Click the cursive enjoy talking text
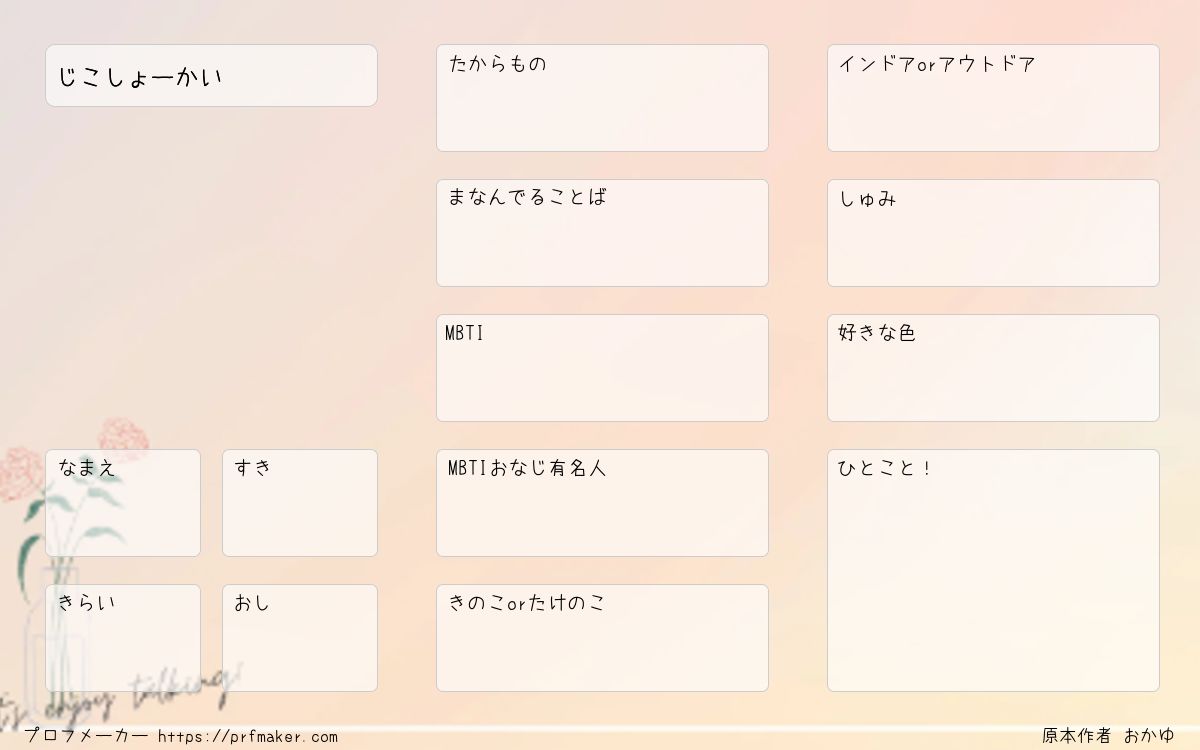1200x750 pixels. click(120, 695)
